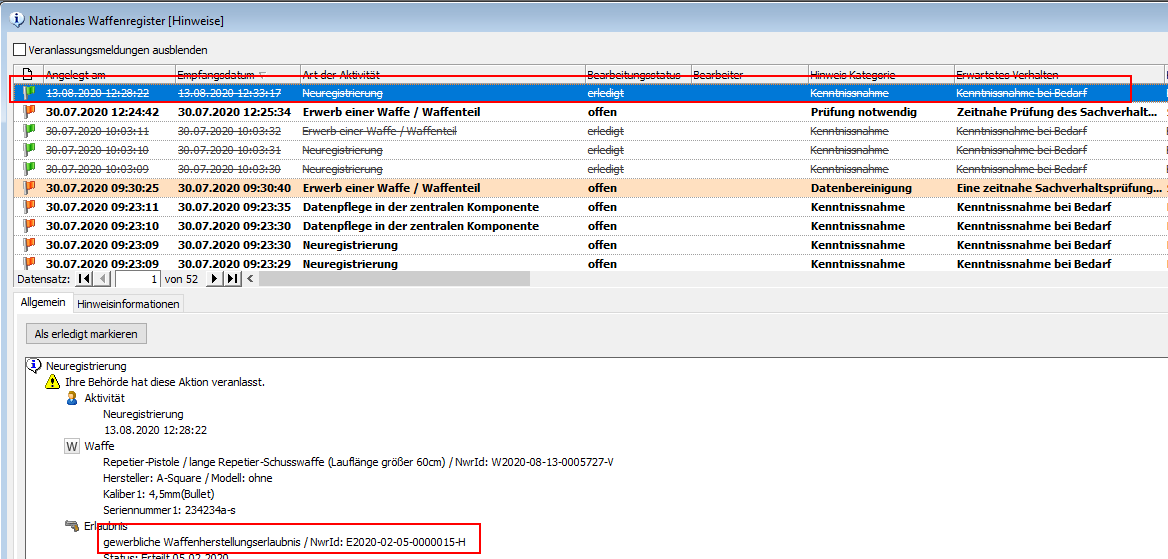Jump to the last record button
This screenshot has width=1168, height=559.
click(x=233, y=279)
